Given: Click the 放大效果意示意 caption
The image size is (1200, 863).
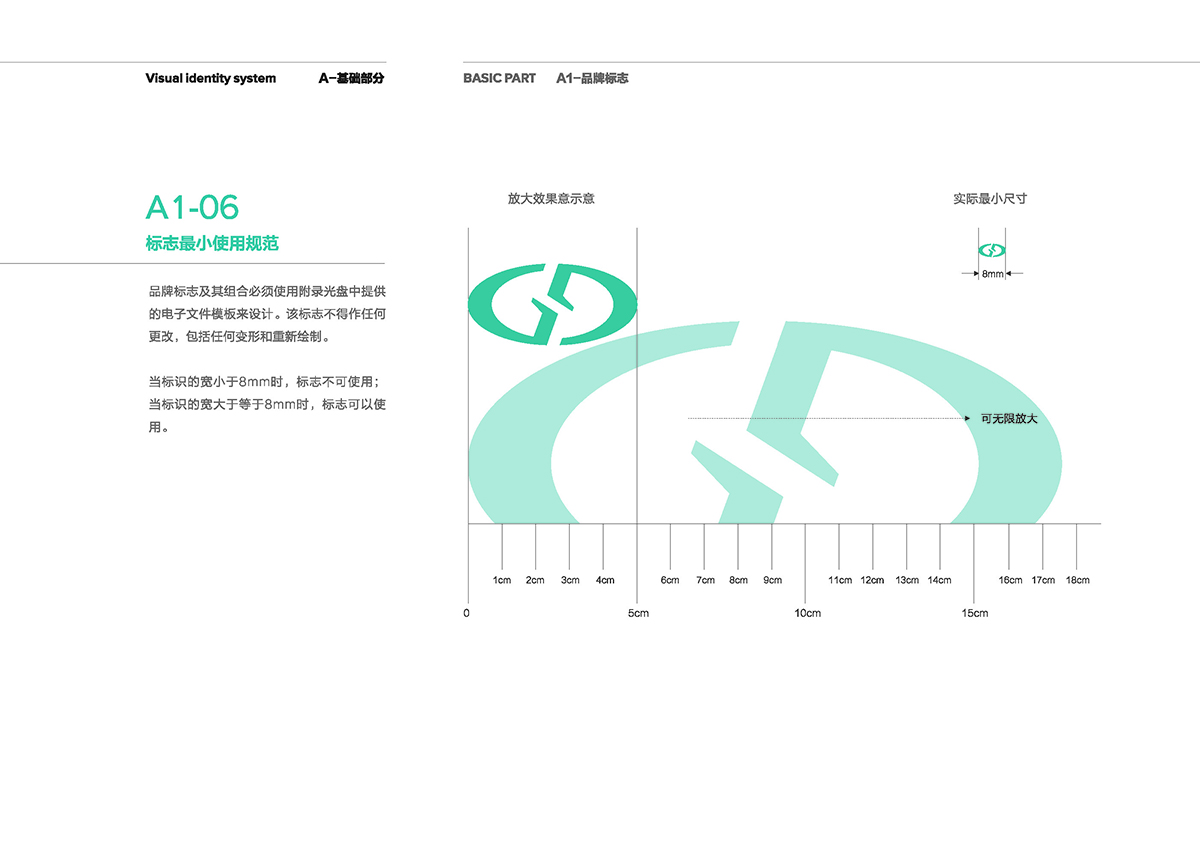Looking at the screenshot, I should click(x=551, y=199).
